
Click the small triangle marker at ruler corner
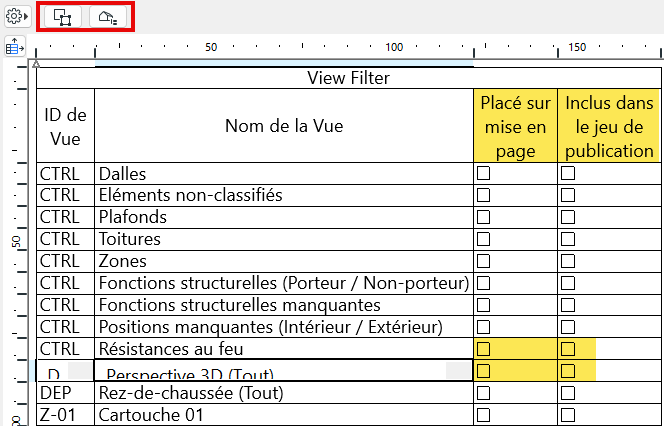(36, 64)
